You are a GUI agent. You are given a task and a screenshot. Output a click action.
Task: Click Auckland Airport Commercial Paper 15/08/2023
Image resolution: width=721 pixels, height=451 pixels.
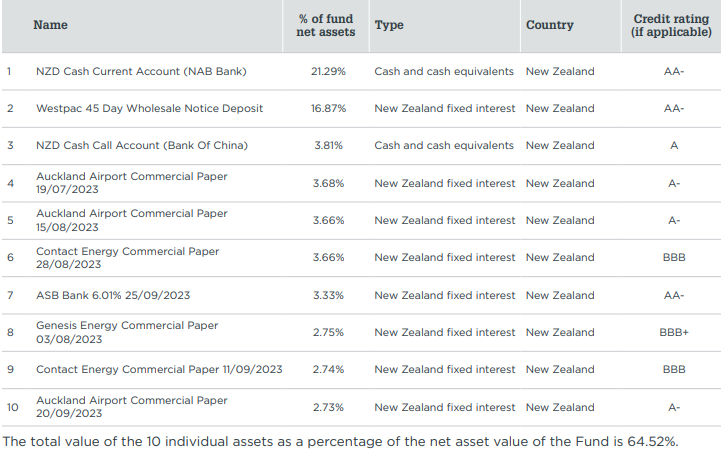coord(131,220)
